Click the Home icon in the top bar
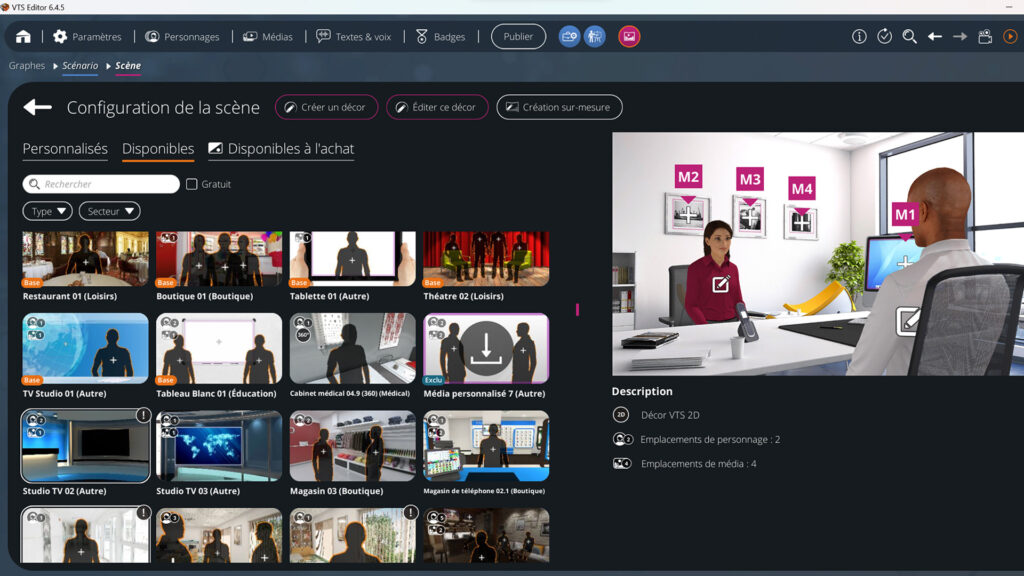Screen dimensions: 1024x576 click(x=23, y=36)
